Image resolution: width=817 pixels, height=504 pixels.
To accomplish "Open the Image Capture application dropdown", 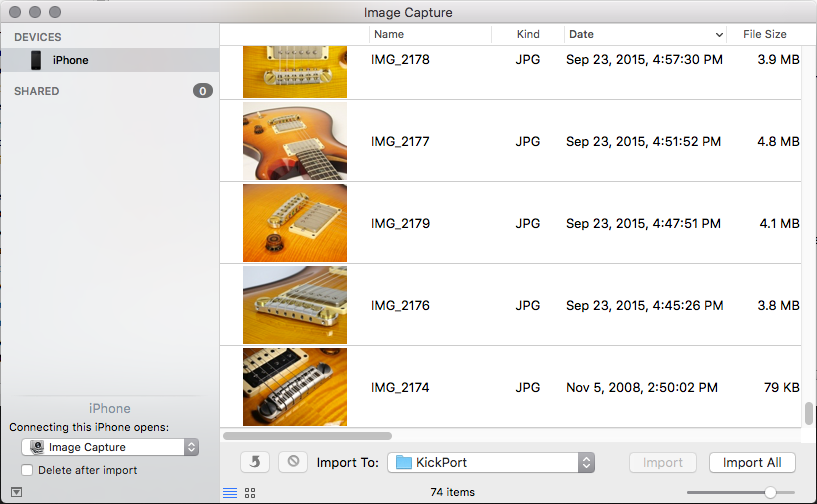I will click(110, 447).
